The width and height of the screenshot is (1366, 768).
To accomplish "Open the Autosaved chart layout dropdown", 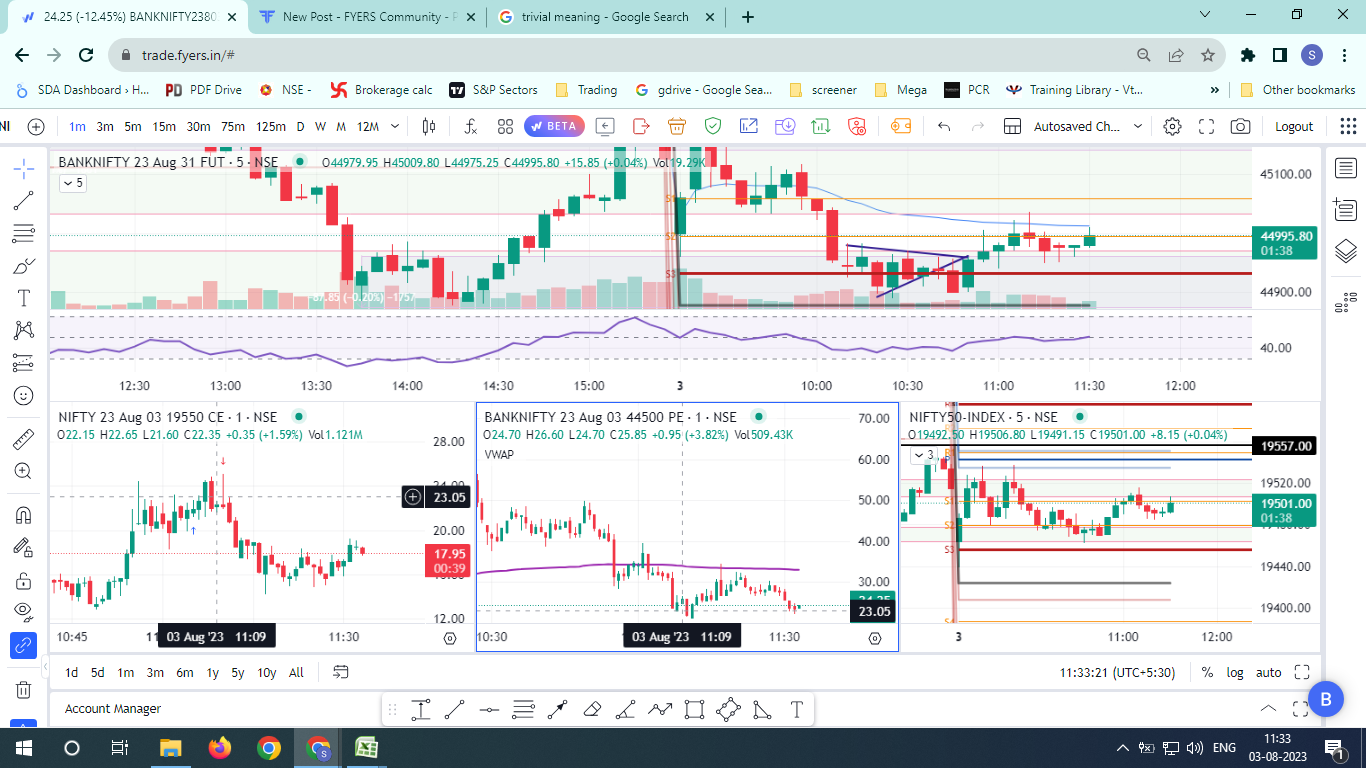I will (1137, 127).
